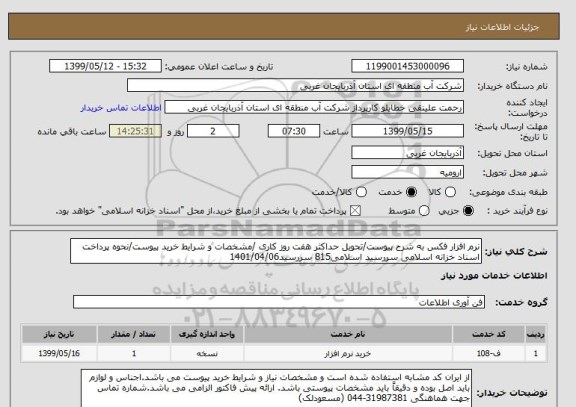Click the need date cell 1399/05/16

tap(59, 353)
